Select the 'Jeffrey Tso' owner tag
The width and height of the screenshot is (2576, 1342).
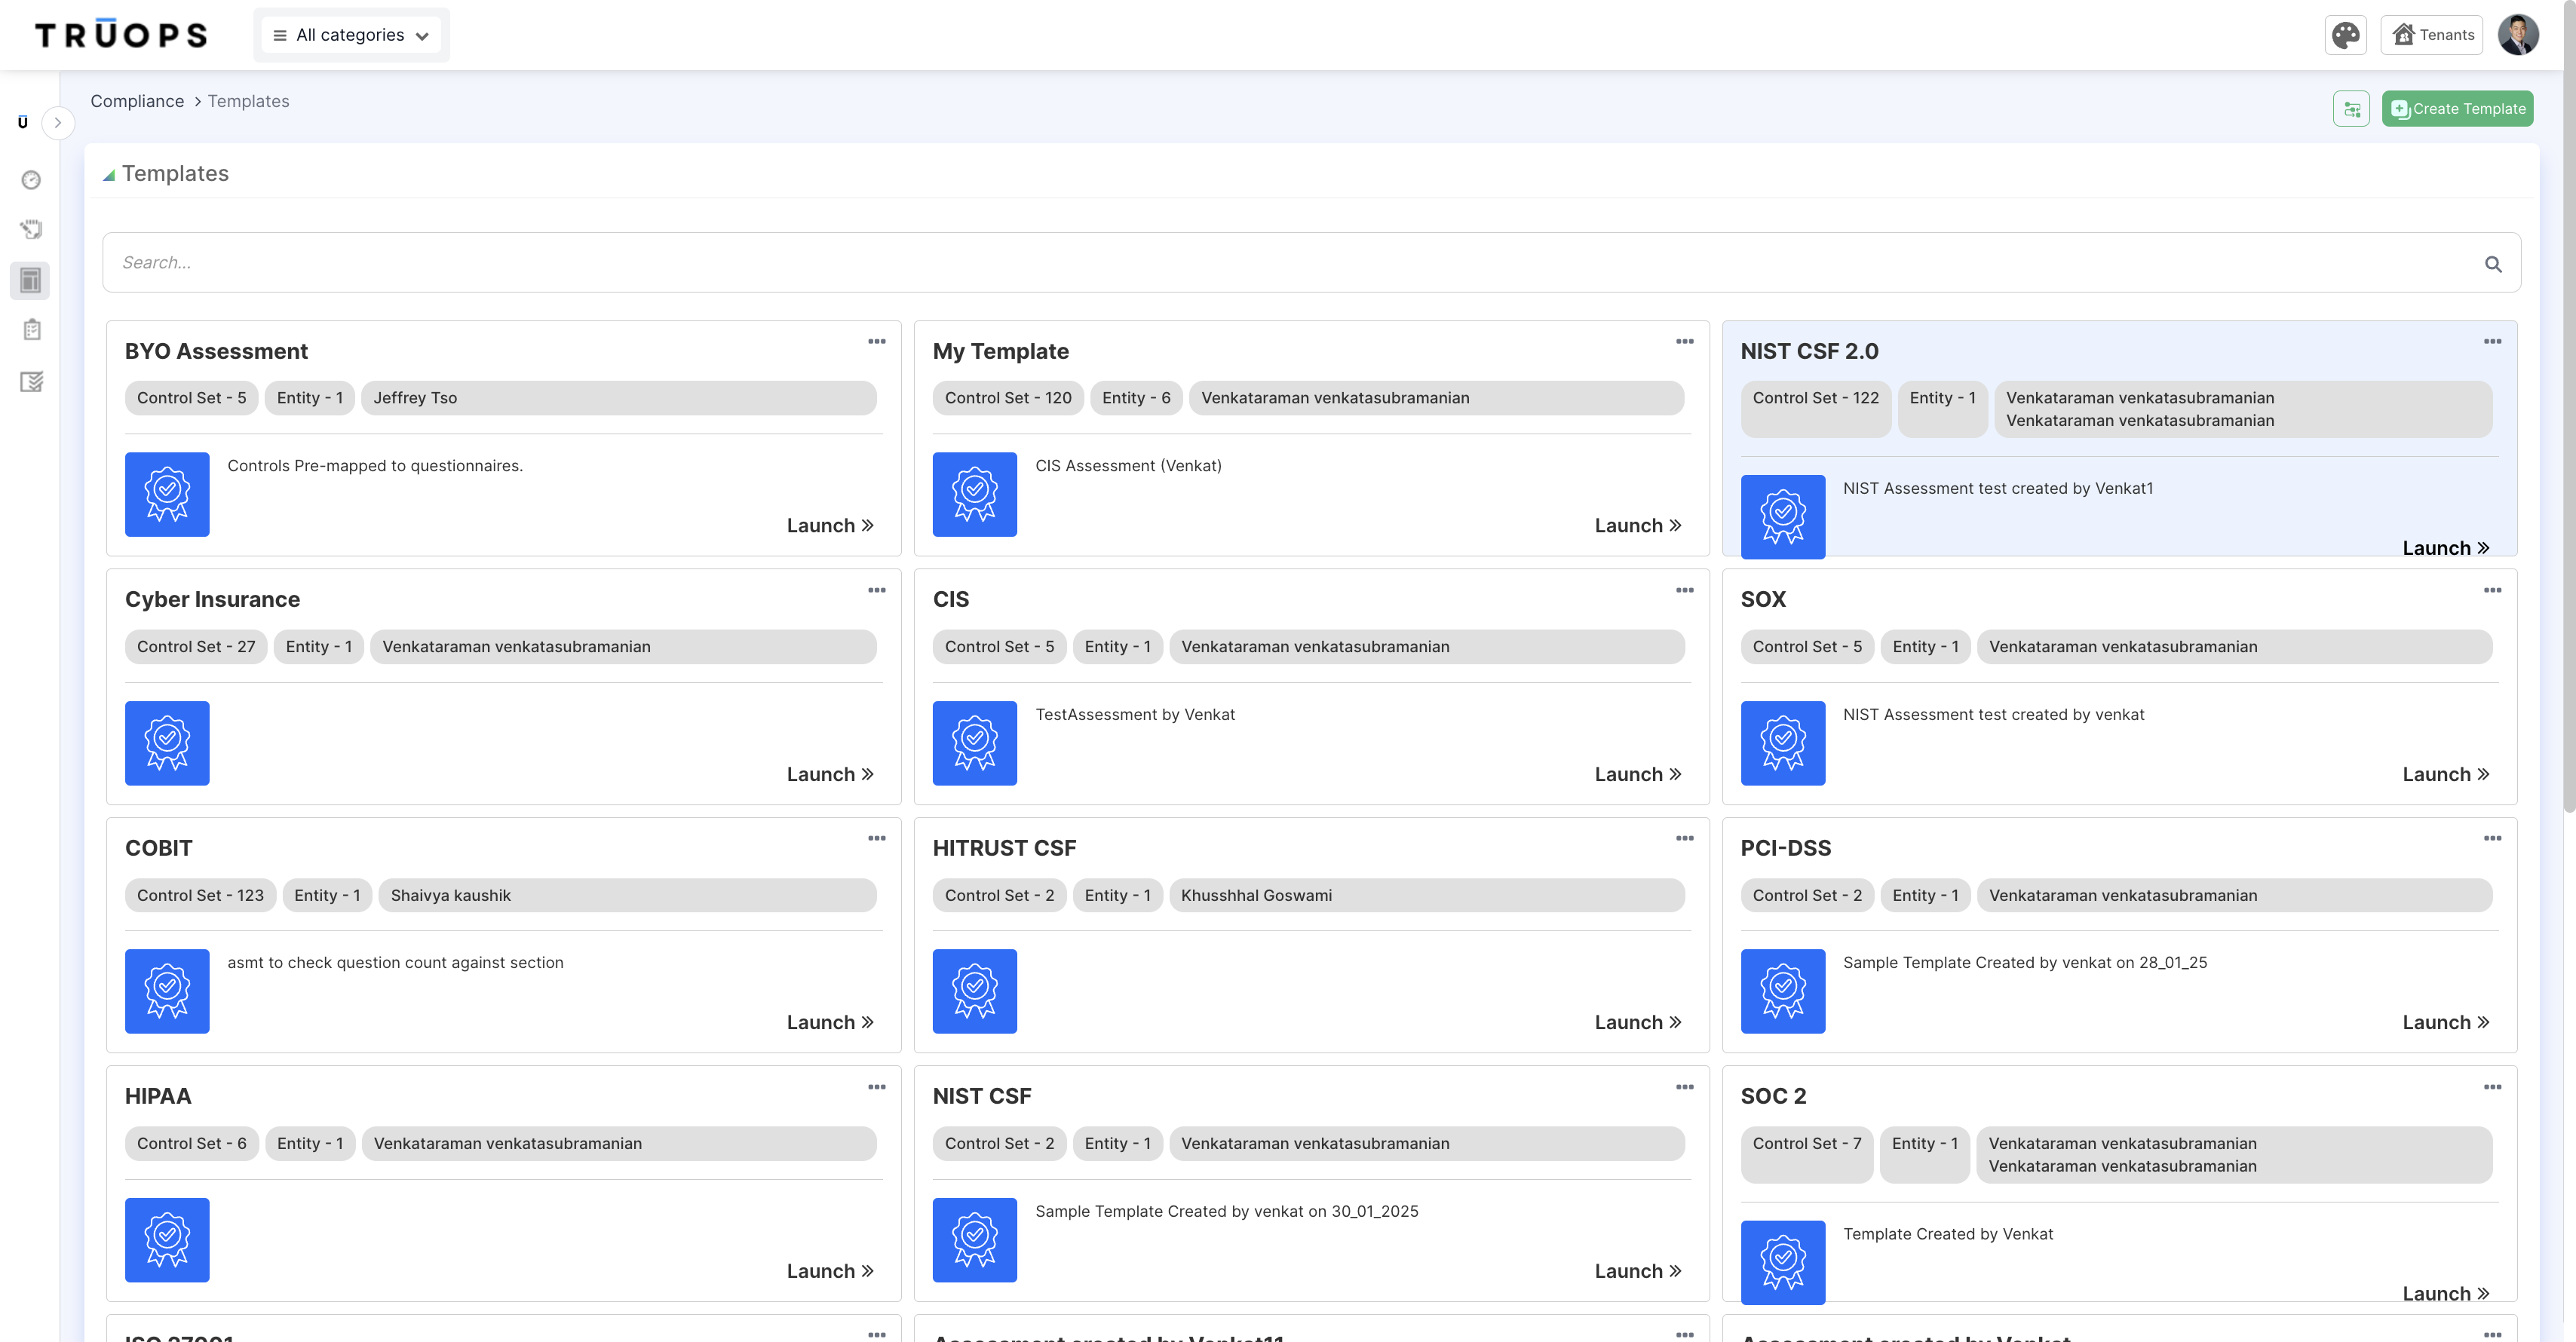[618, 398]
